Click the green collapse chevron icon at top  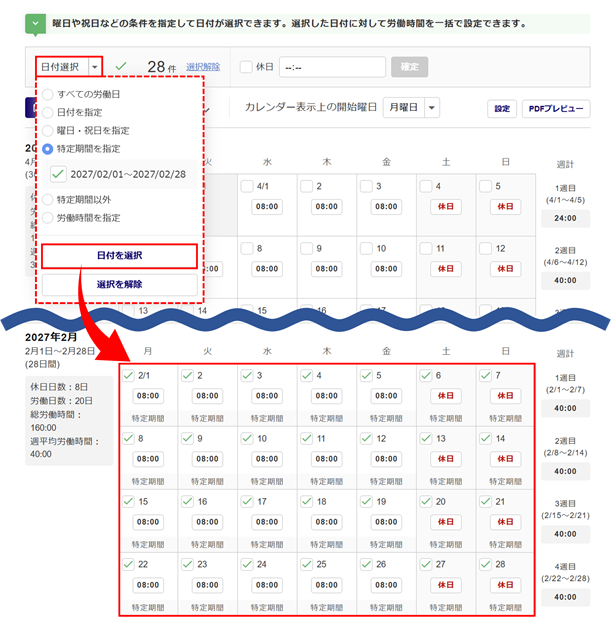coord(36,21)
